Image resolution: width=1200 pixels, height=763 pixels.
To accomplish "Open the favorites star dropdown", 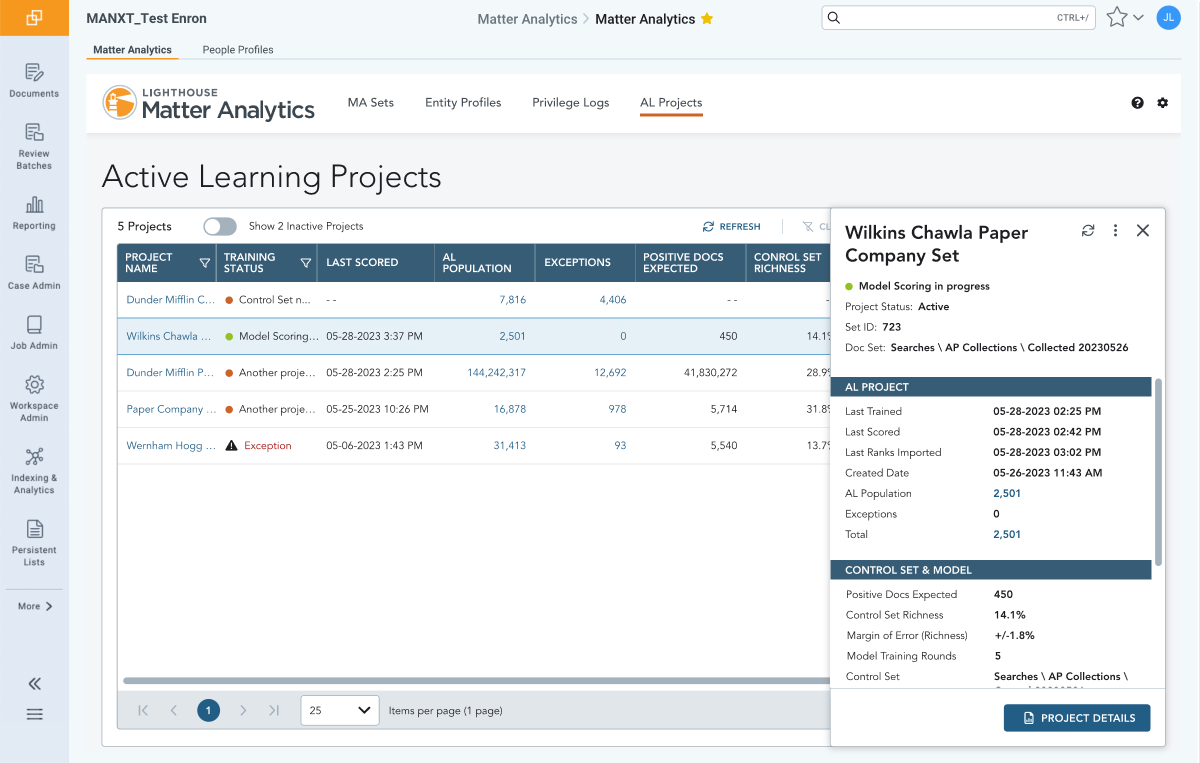I will (x=1124, y=18).
